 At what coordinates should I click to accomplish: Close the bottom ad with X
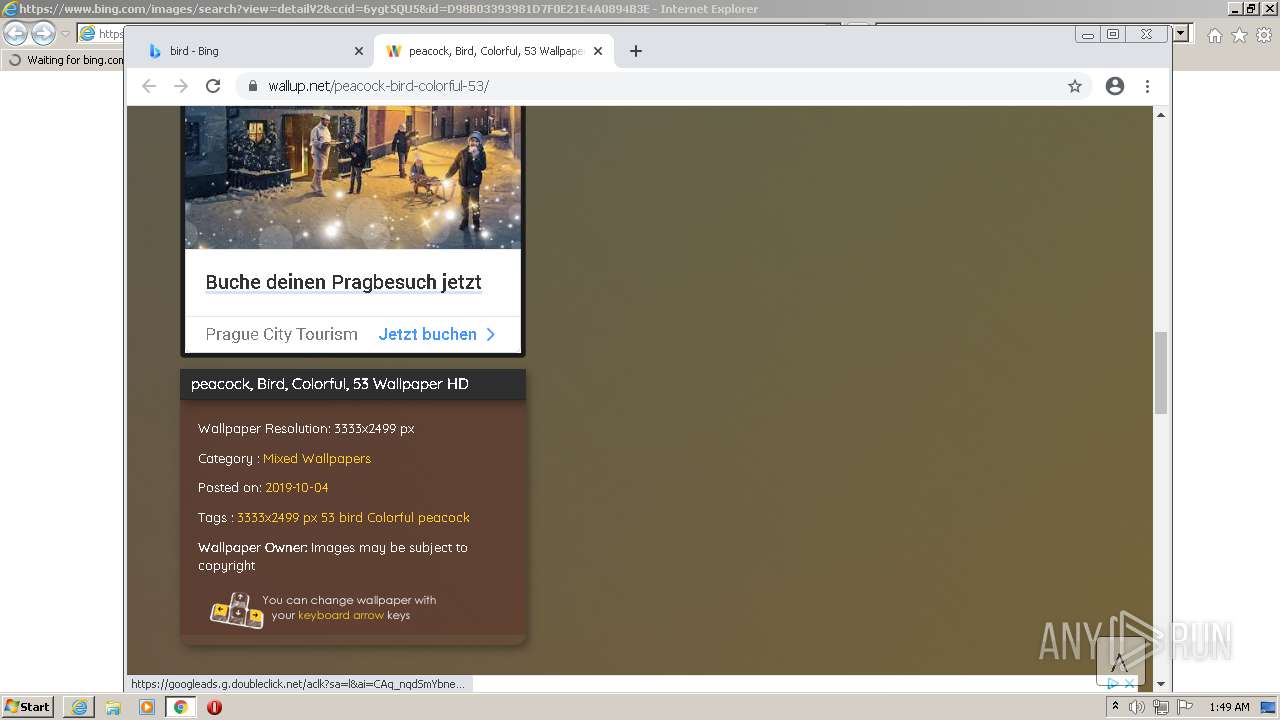(x=1129, y=684)
